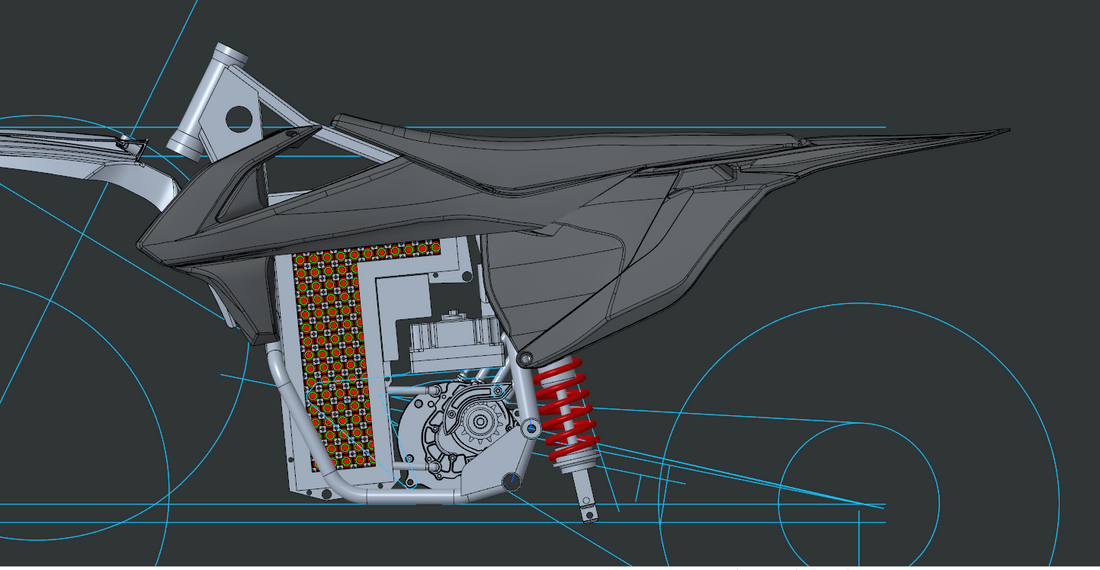Select the round electric motor housing
The width and height of the screenshot is (1100, 570).
point(450,430)
